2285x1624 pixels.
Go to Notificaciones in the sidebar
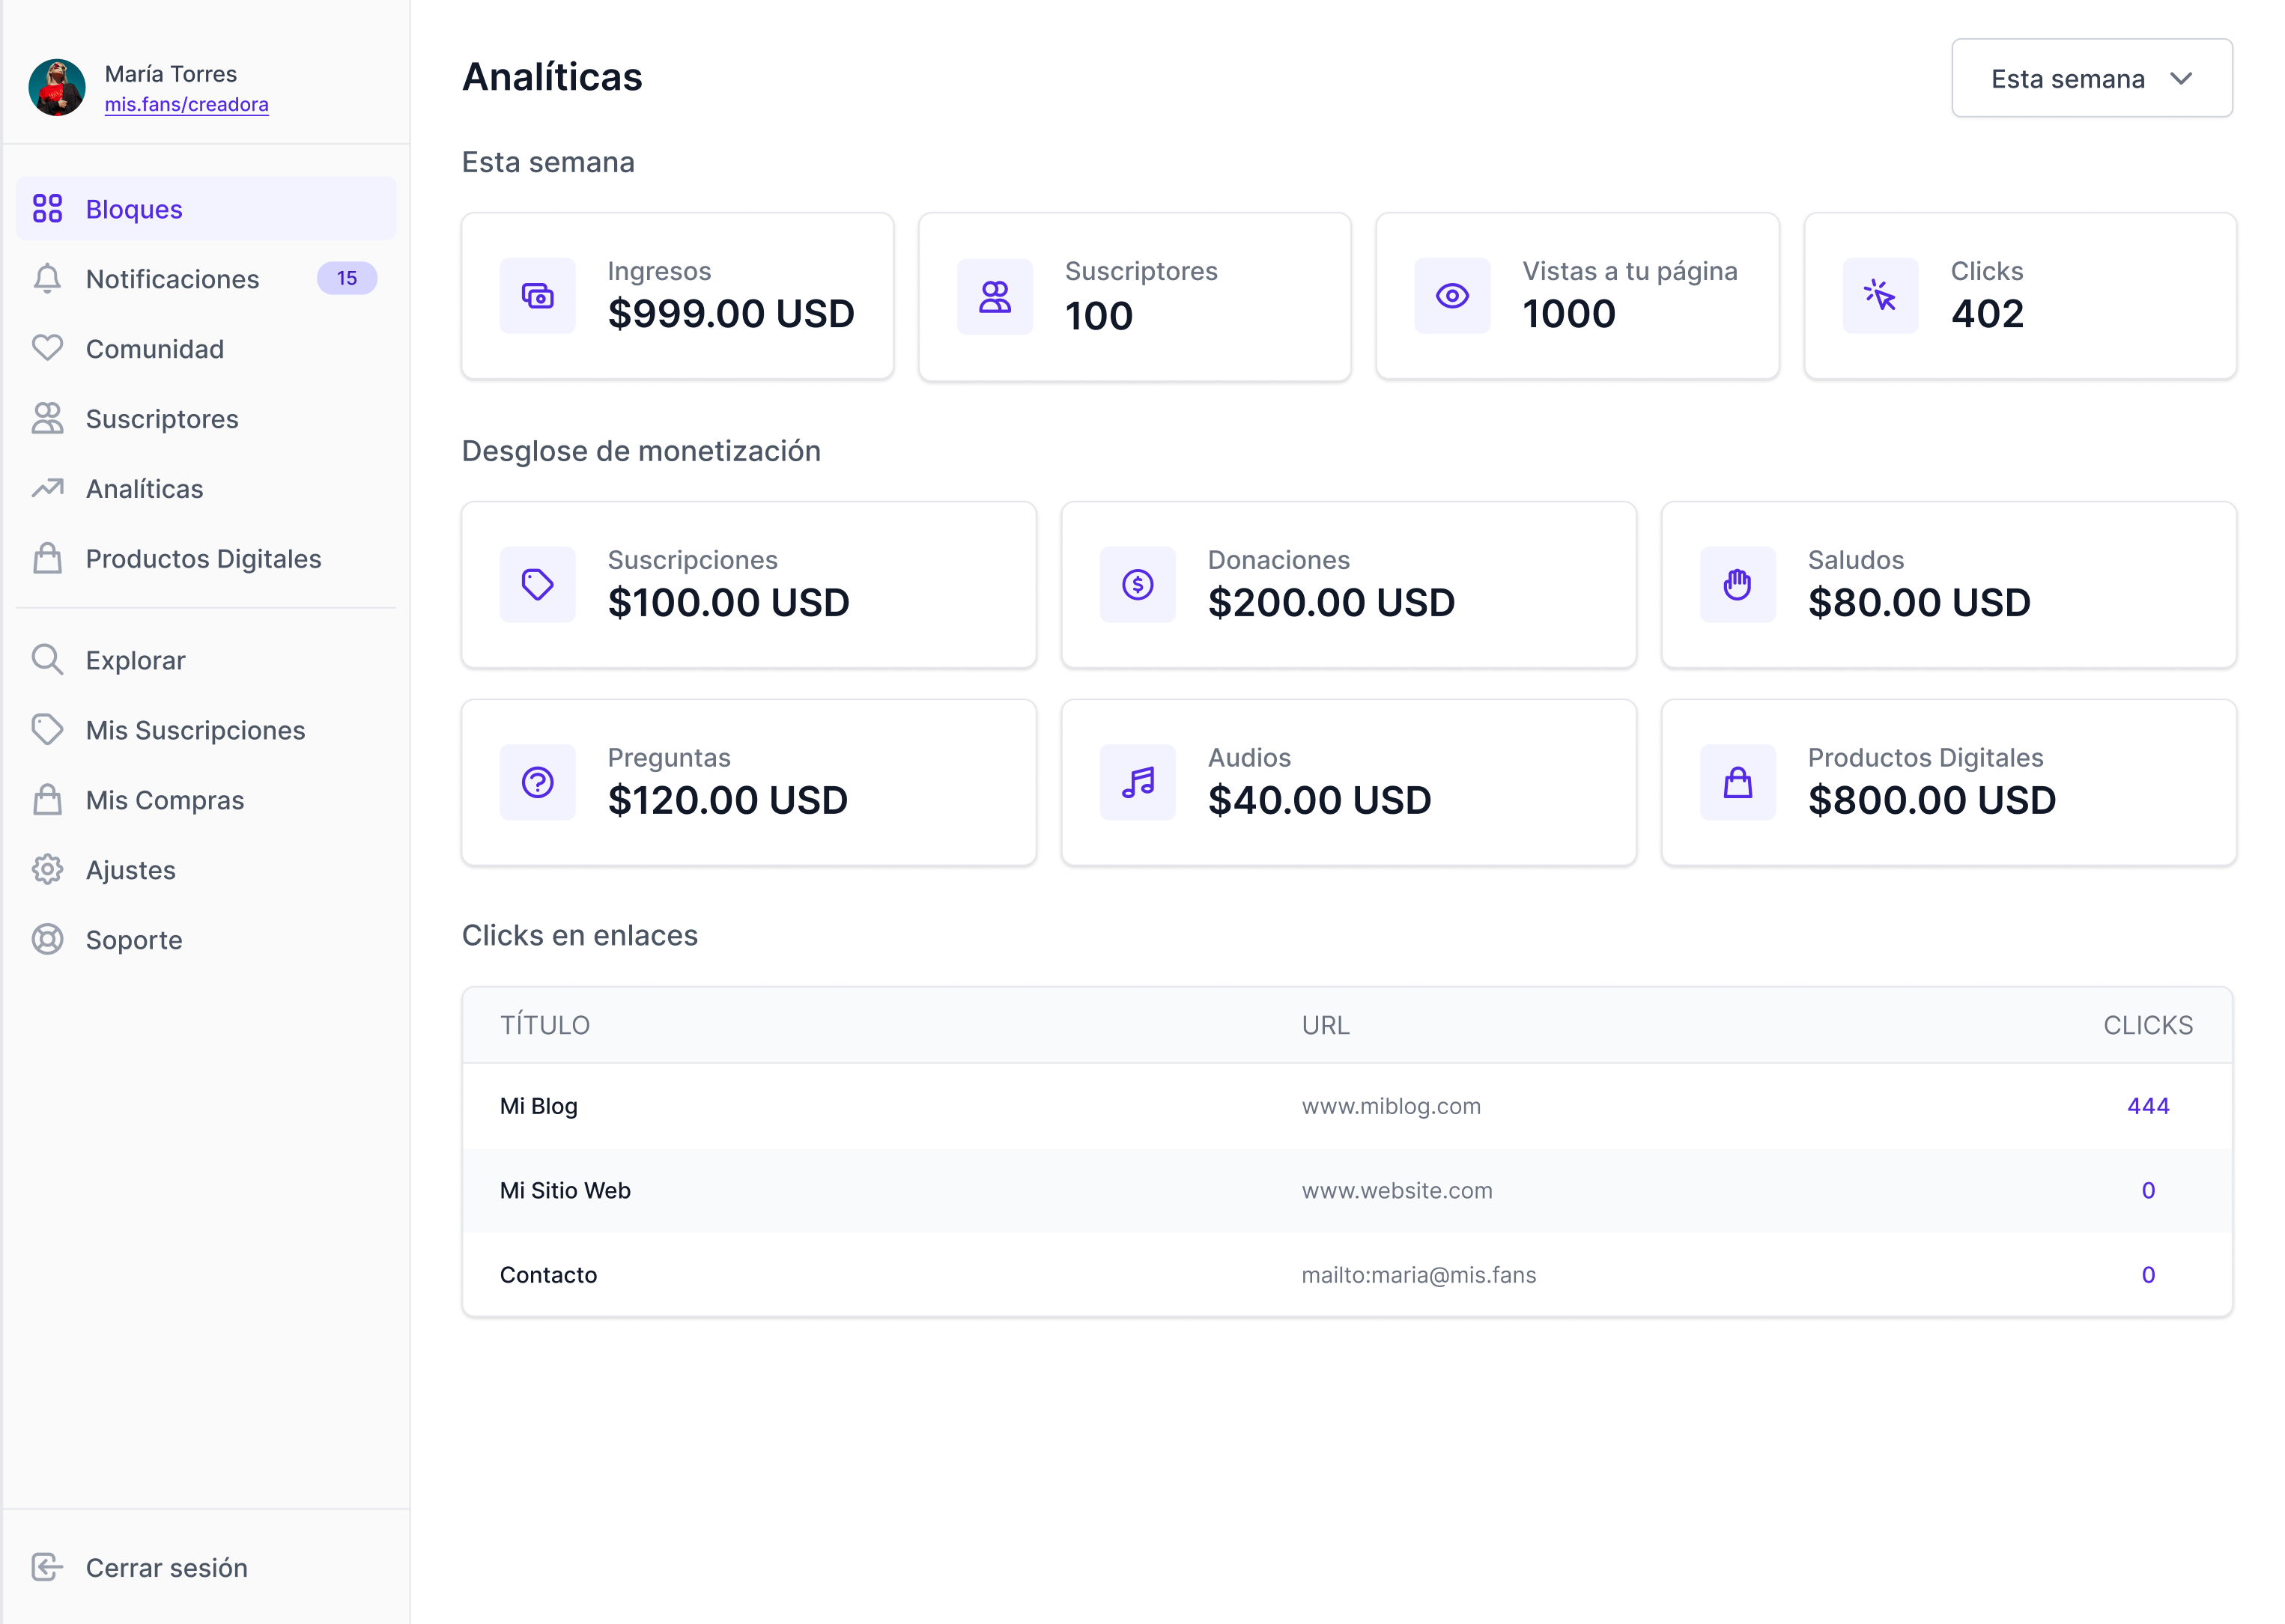206,279
